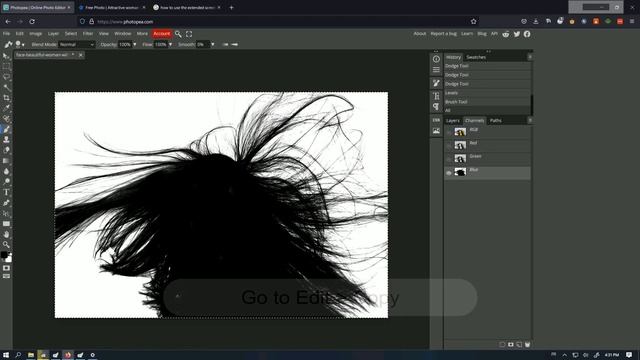
Task: Open the Image menu
Action: (36, 34)
